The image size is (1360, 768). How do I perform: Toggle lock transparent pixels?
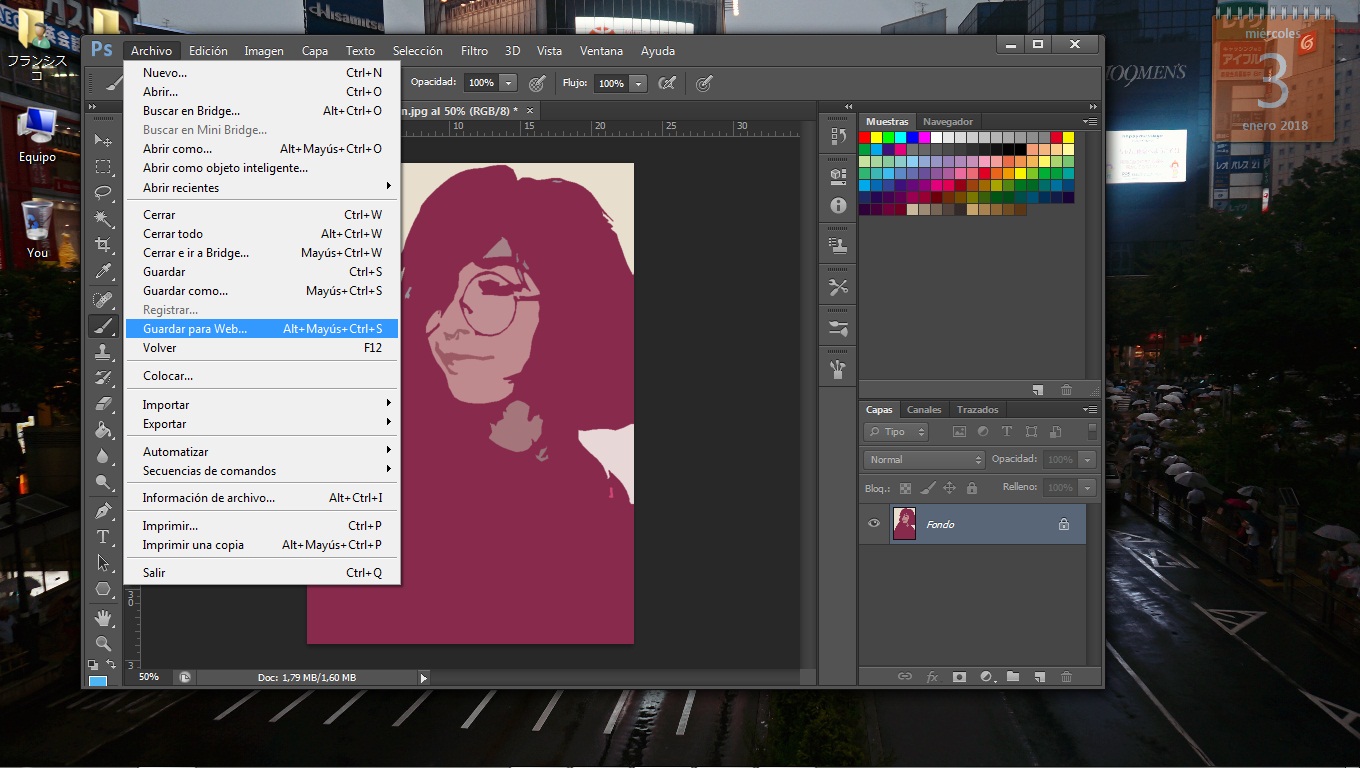pyautogui.click(x=905, y=488)
